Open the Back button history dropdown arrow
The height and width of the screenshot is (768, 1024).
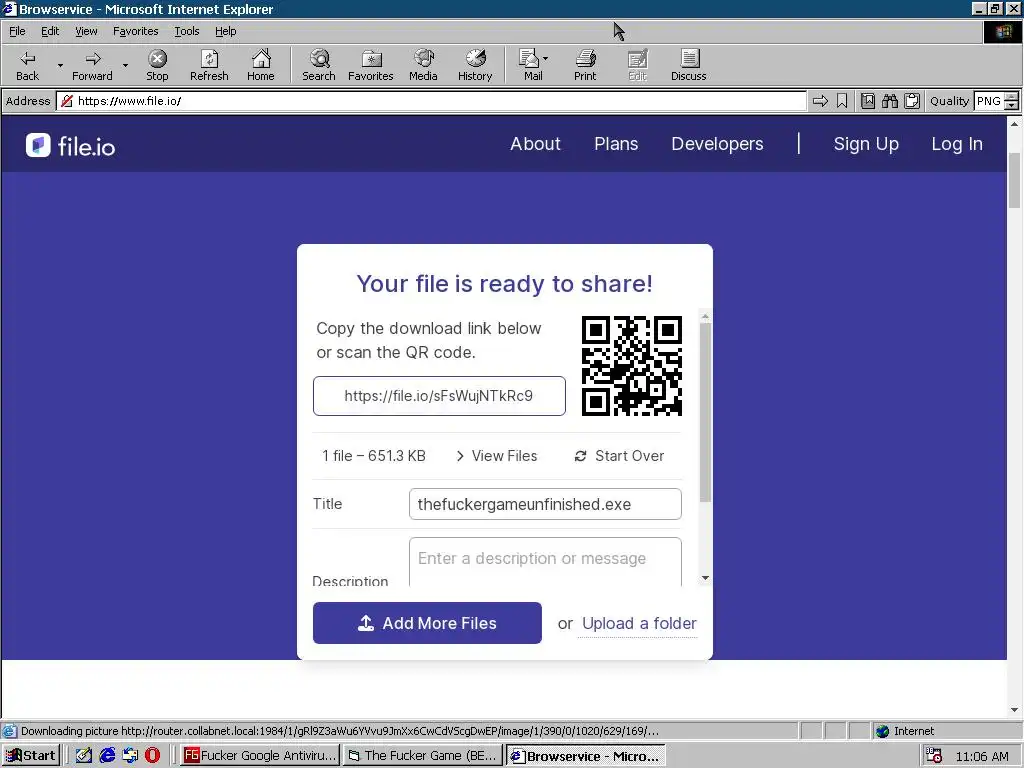click(x=60, y=65)
